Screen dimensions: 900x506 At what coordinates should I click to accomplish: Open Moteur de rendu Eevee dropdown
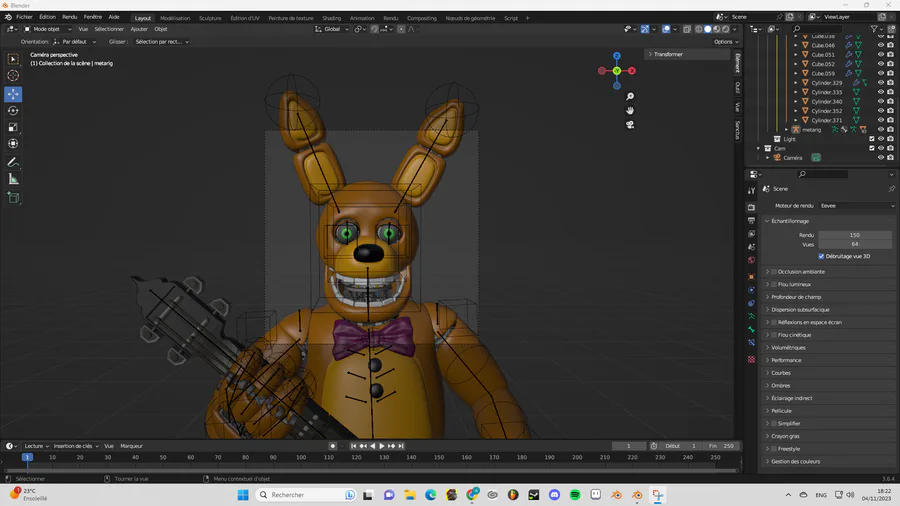pyautogui.click(x=857, y=205)
